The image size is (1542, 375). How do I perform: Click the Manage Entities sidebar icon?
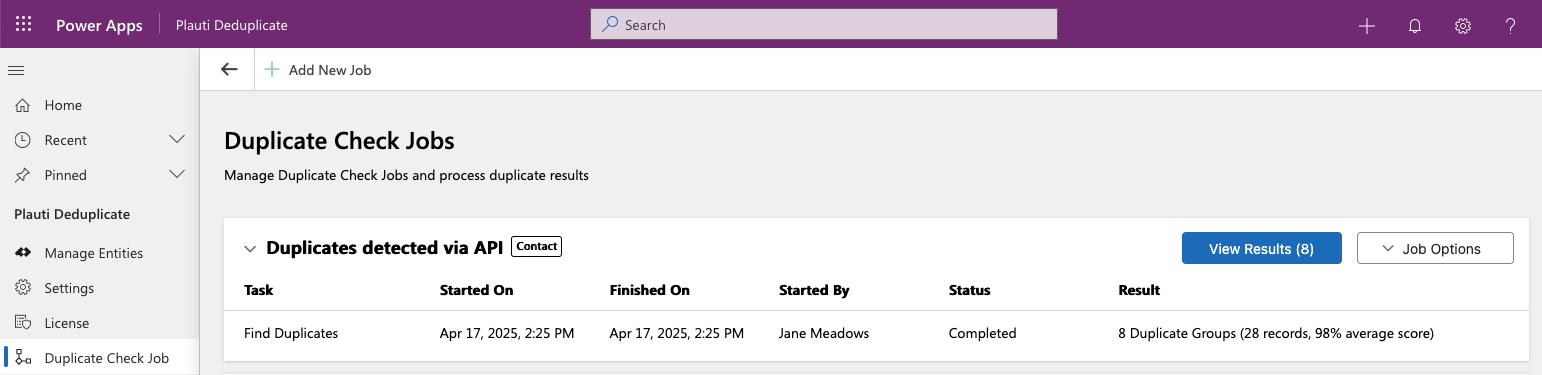click(23, 253)
